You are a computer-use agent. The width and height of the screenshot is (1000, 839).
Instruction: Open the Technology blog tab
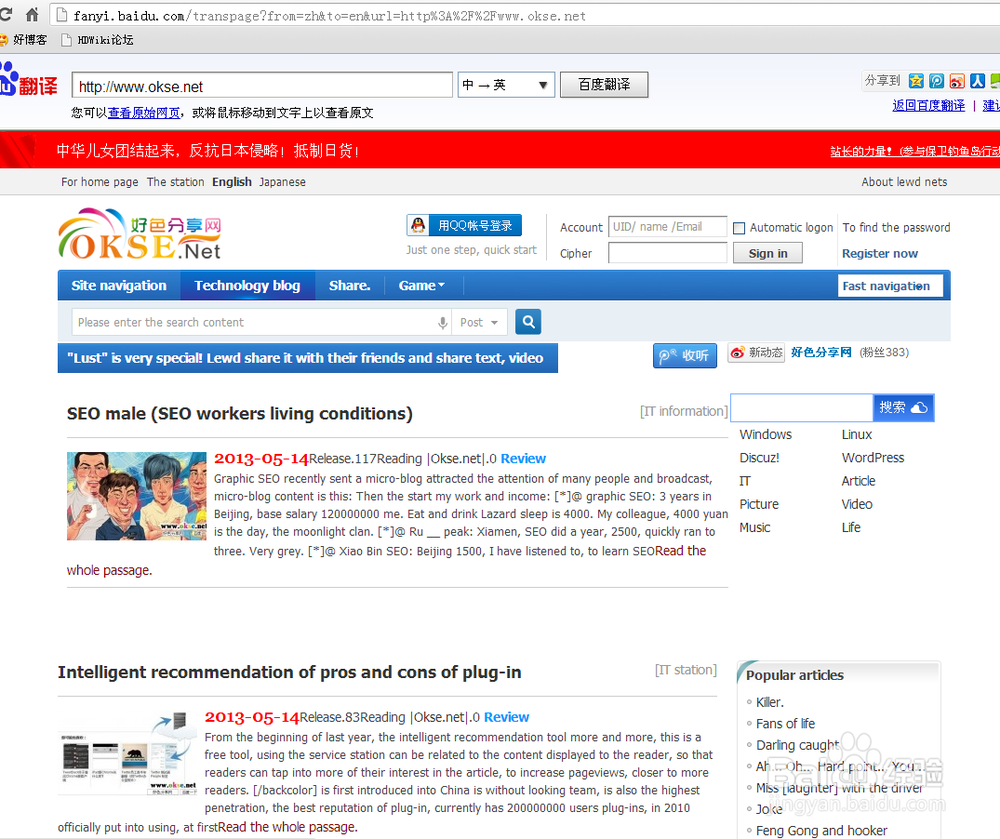[247, 286]
